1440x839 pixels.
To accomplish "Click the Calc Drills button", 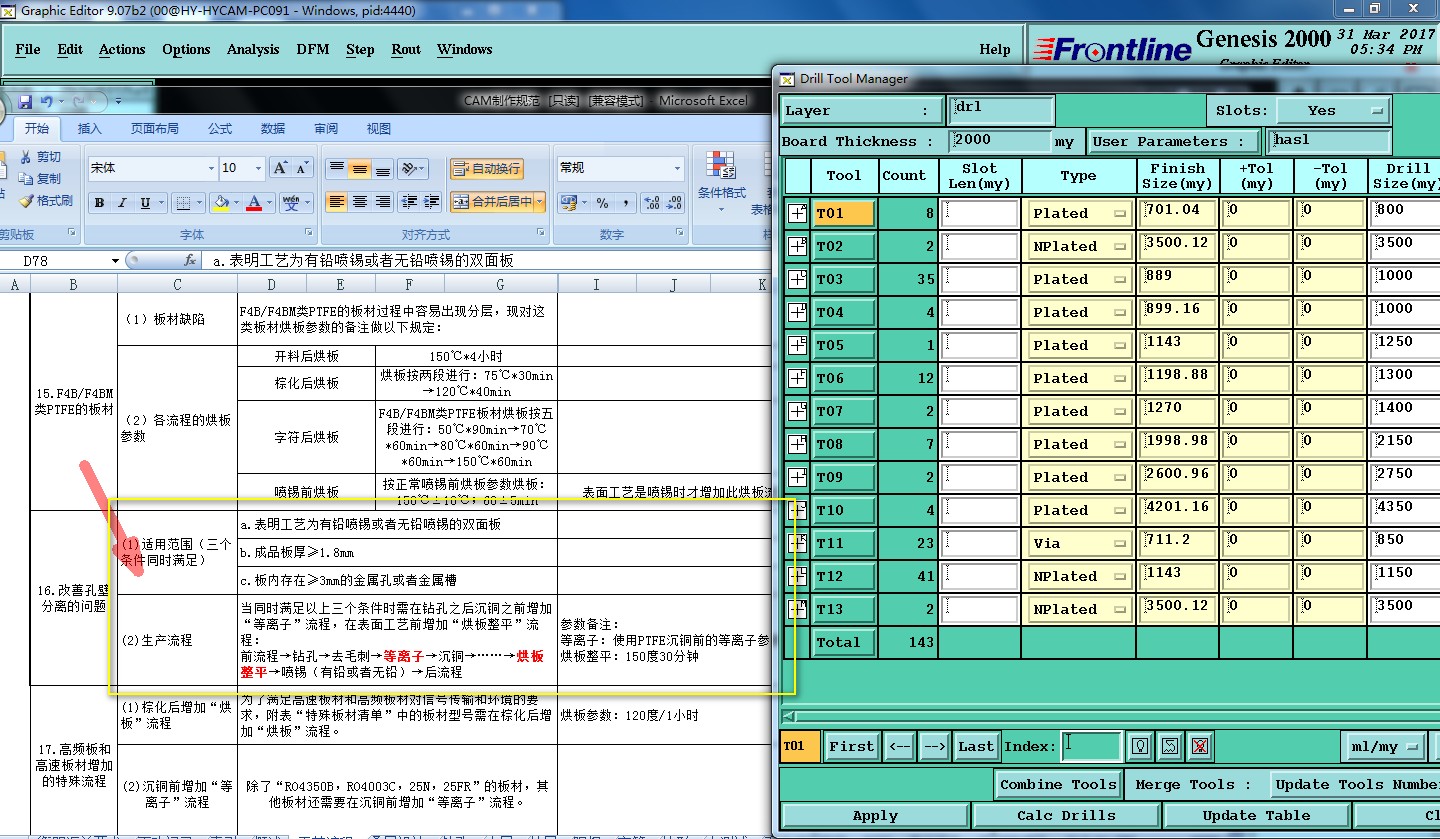I will (1066, 816).
